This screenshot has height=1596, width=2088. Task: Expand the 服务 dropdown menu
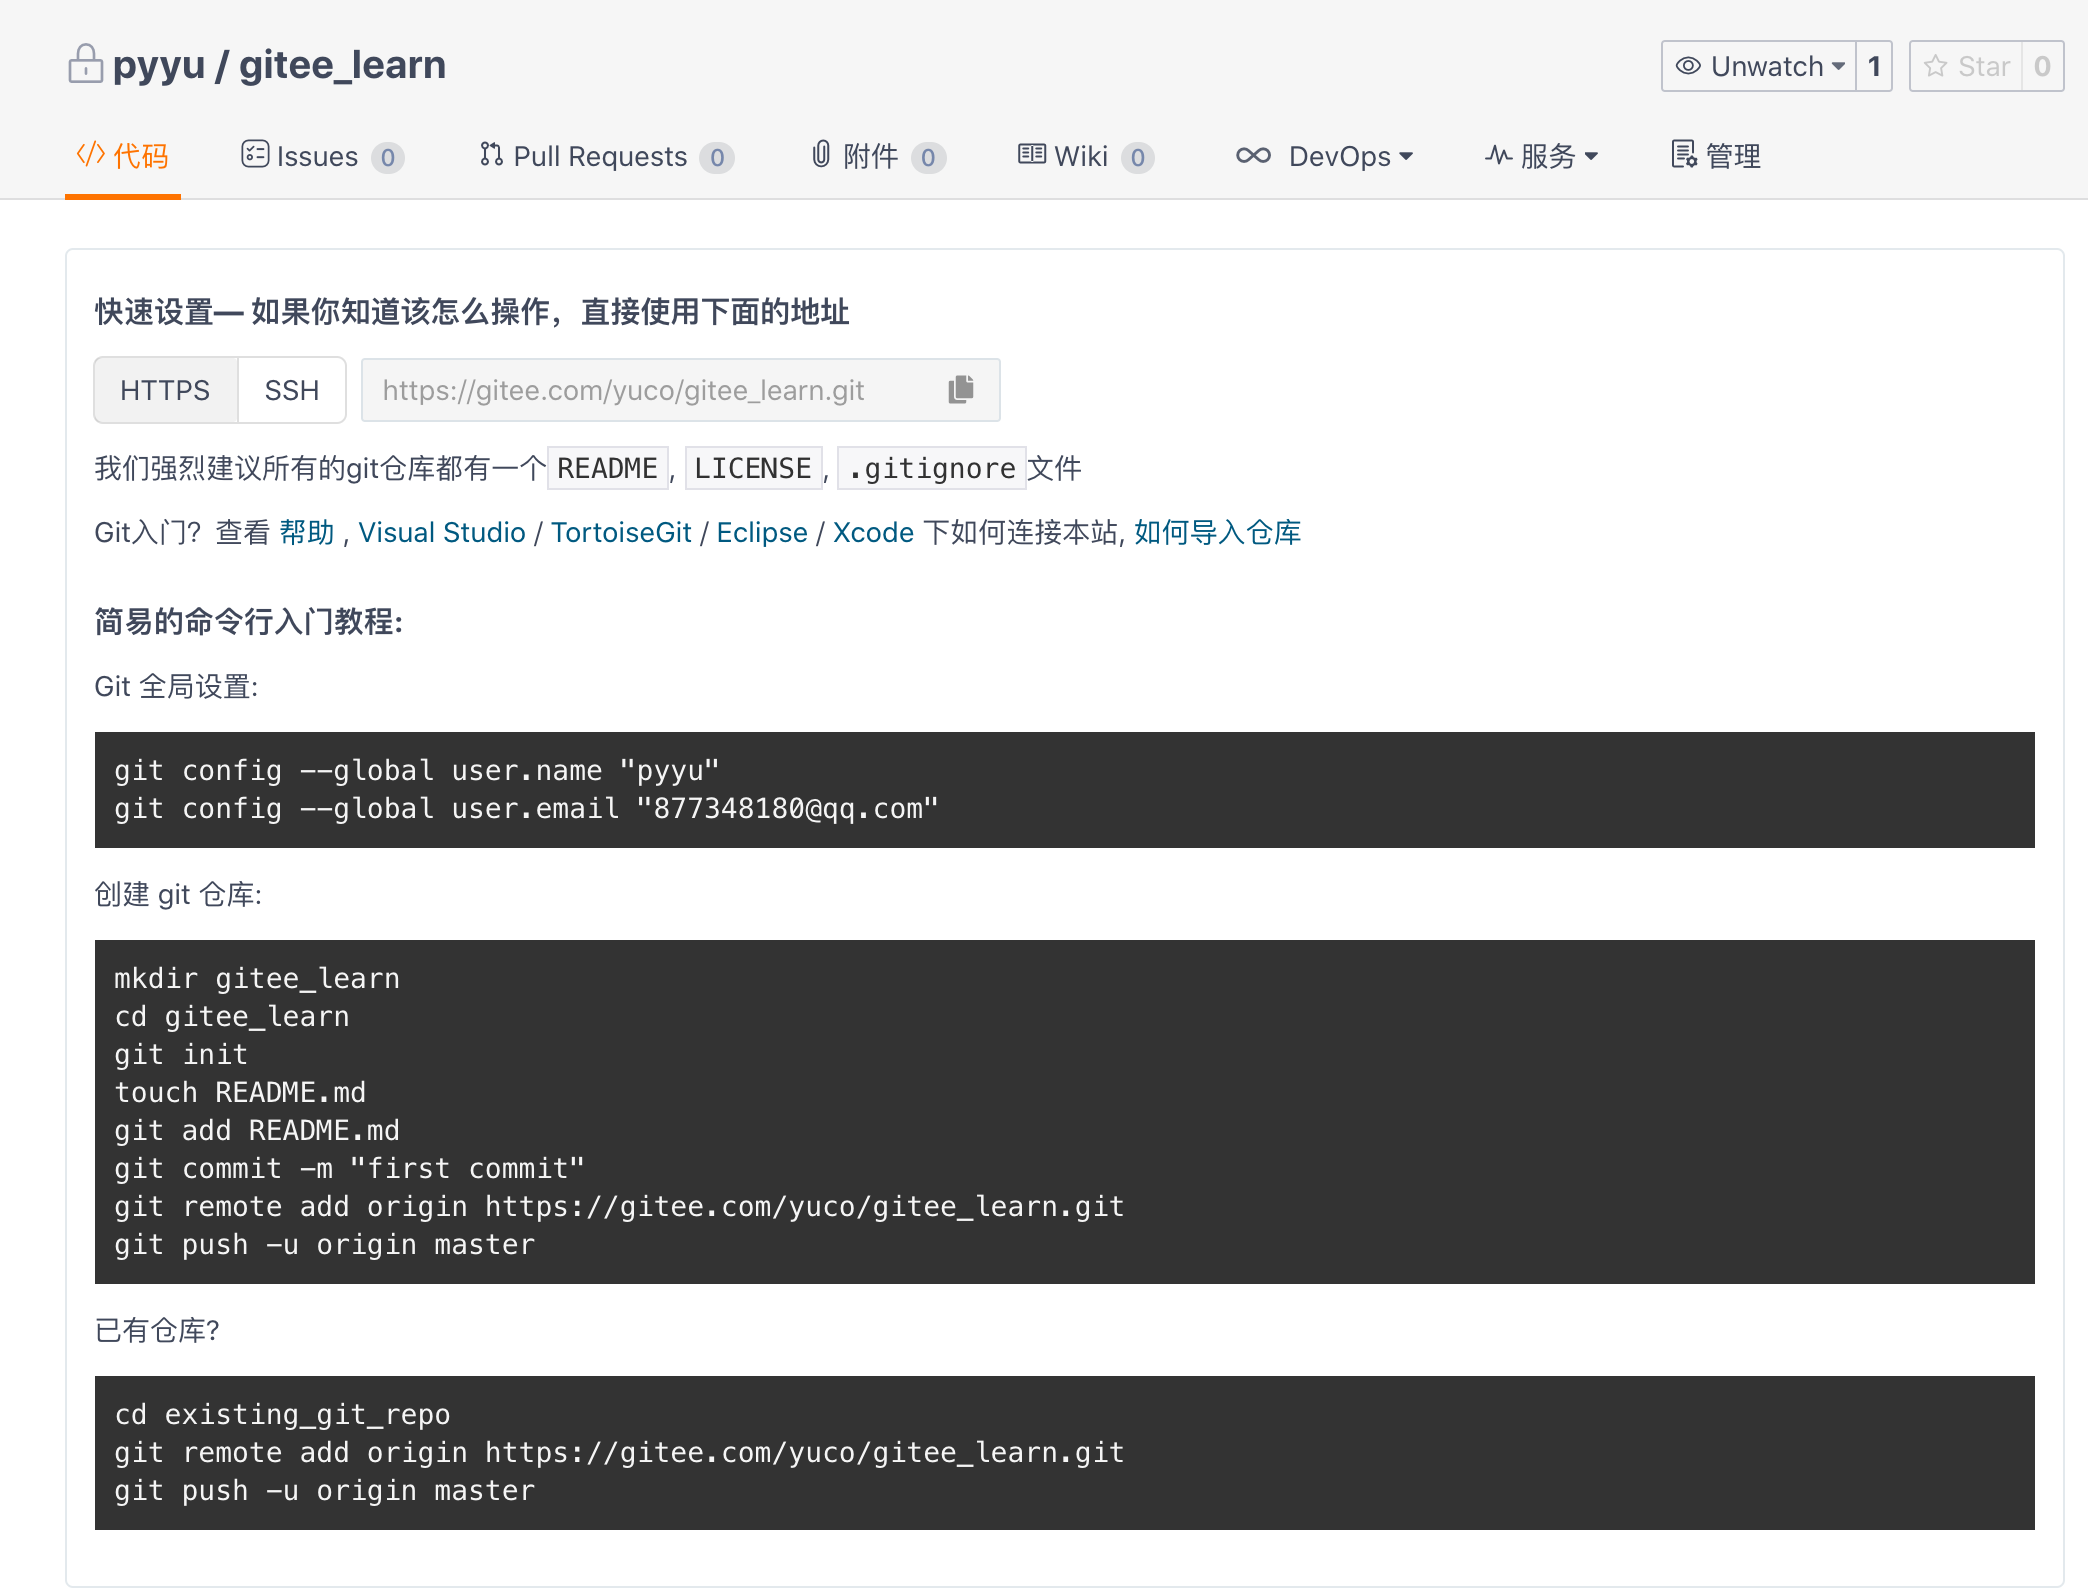1591,157
